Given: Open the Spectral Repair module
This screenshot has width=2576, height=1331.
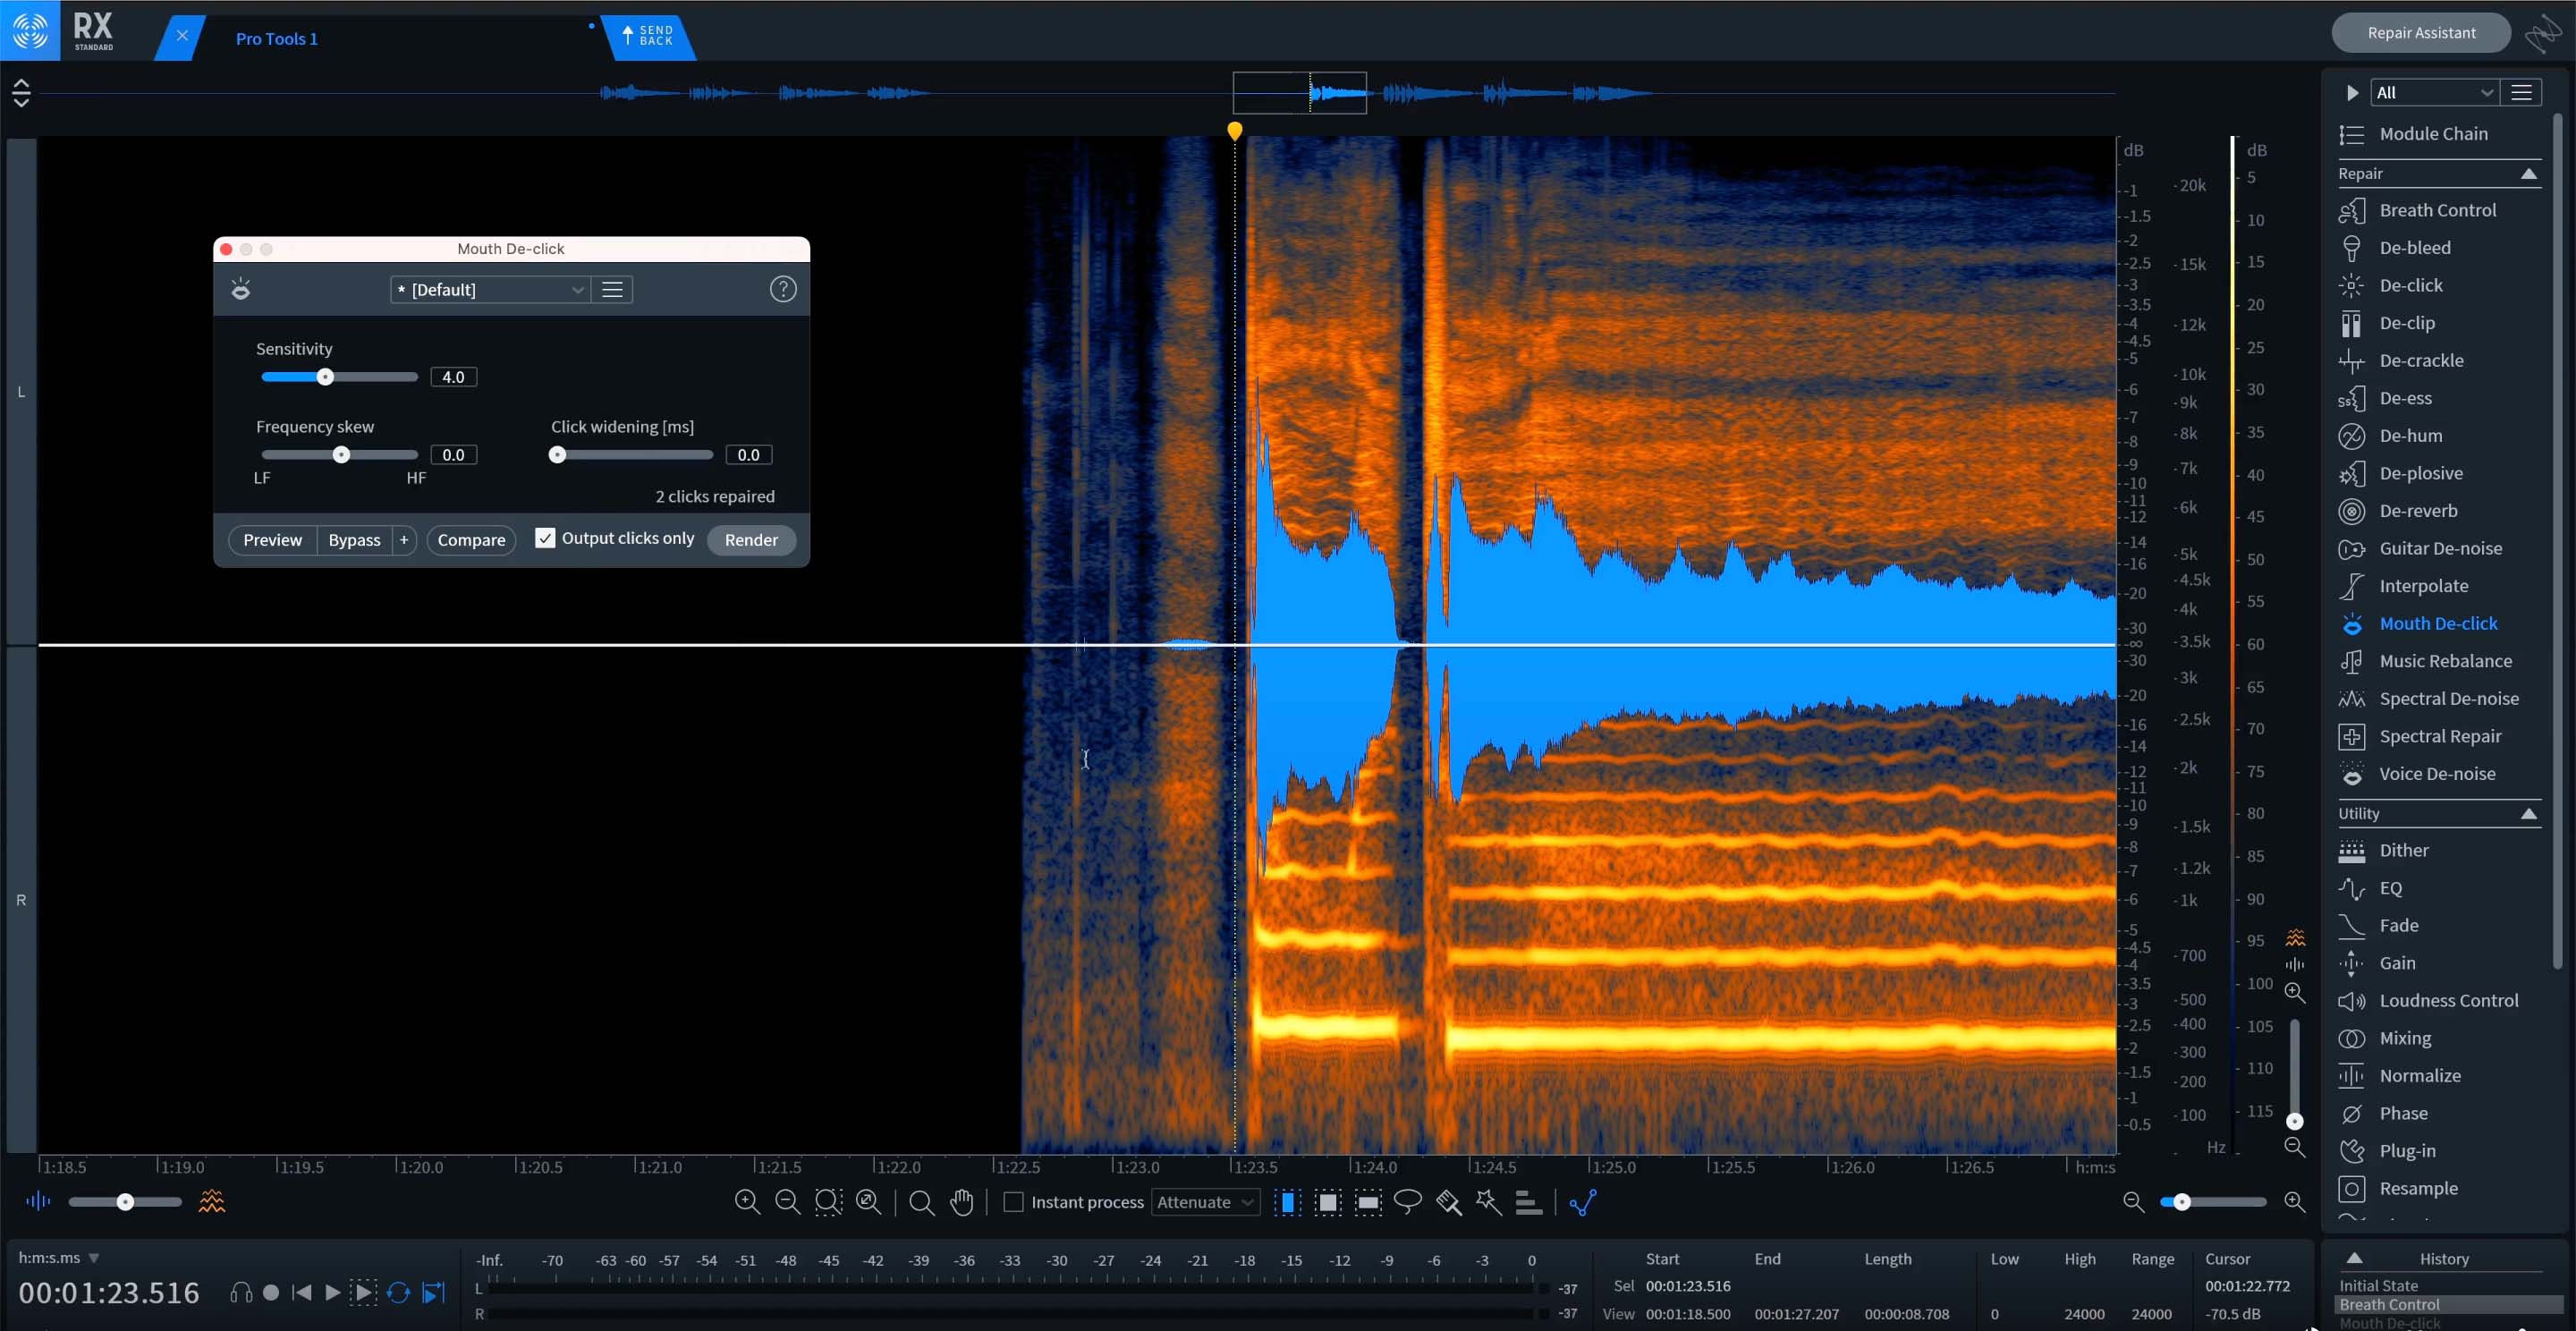Looking at the screenshot, I should click(x=2440, y=736).
